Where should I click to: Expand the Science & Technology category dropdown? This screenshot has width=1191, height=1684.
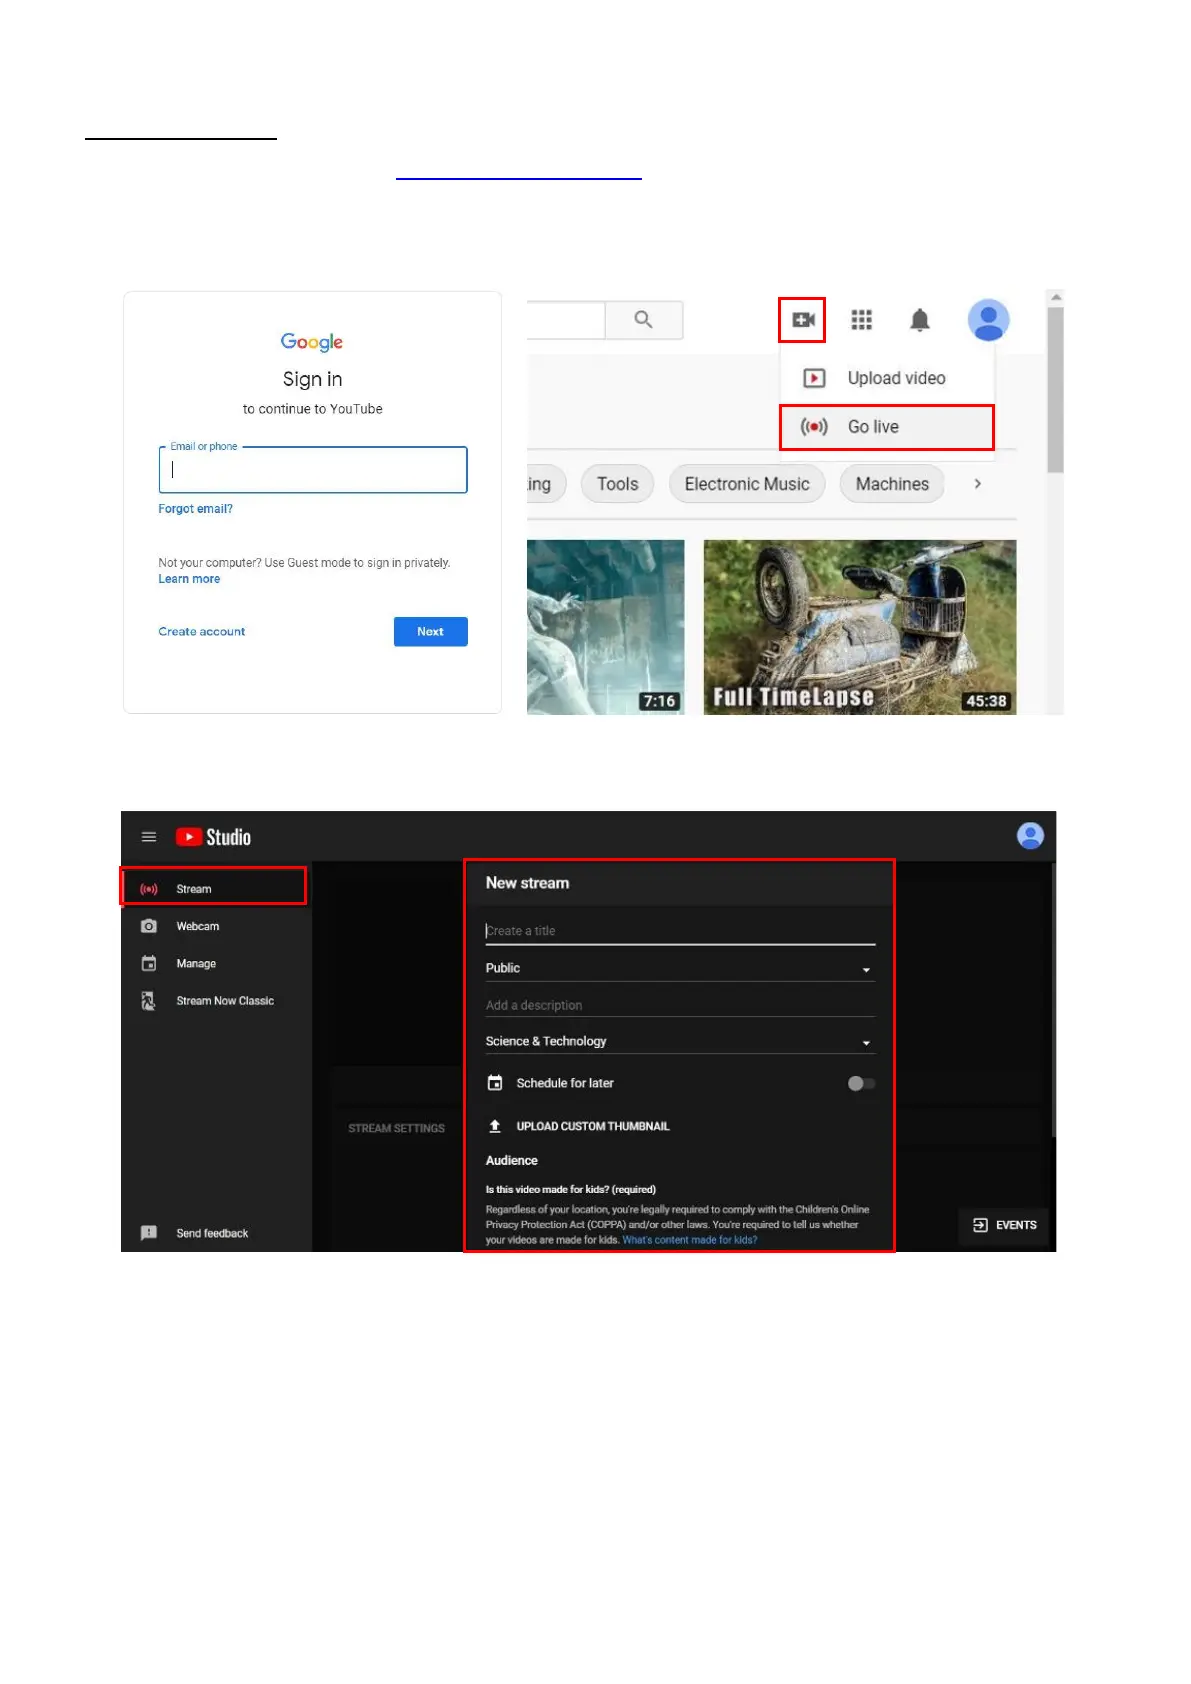point(866,1042)
